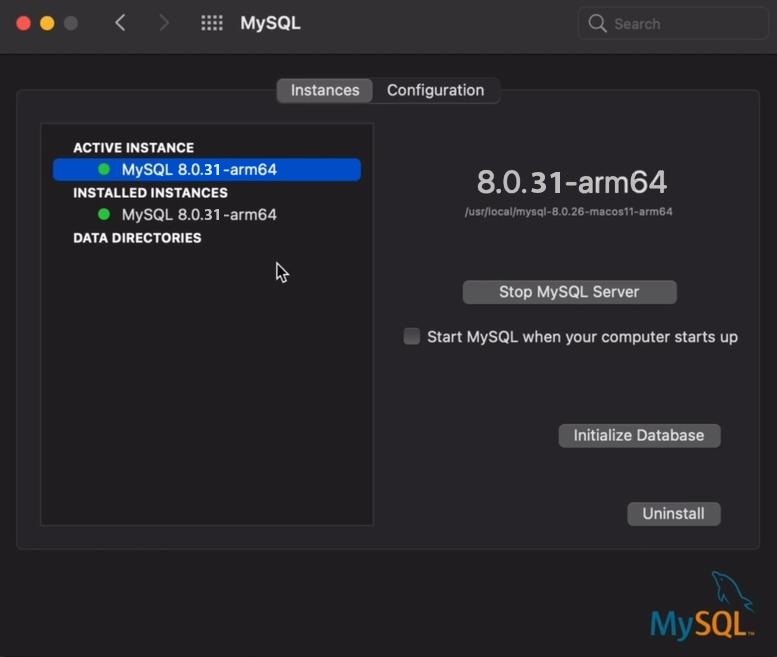Click the Initialize Database button
This screenshot has height=657, width=777.
tap(639, 436)
